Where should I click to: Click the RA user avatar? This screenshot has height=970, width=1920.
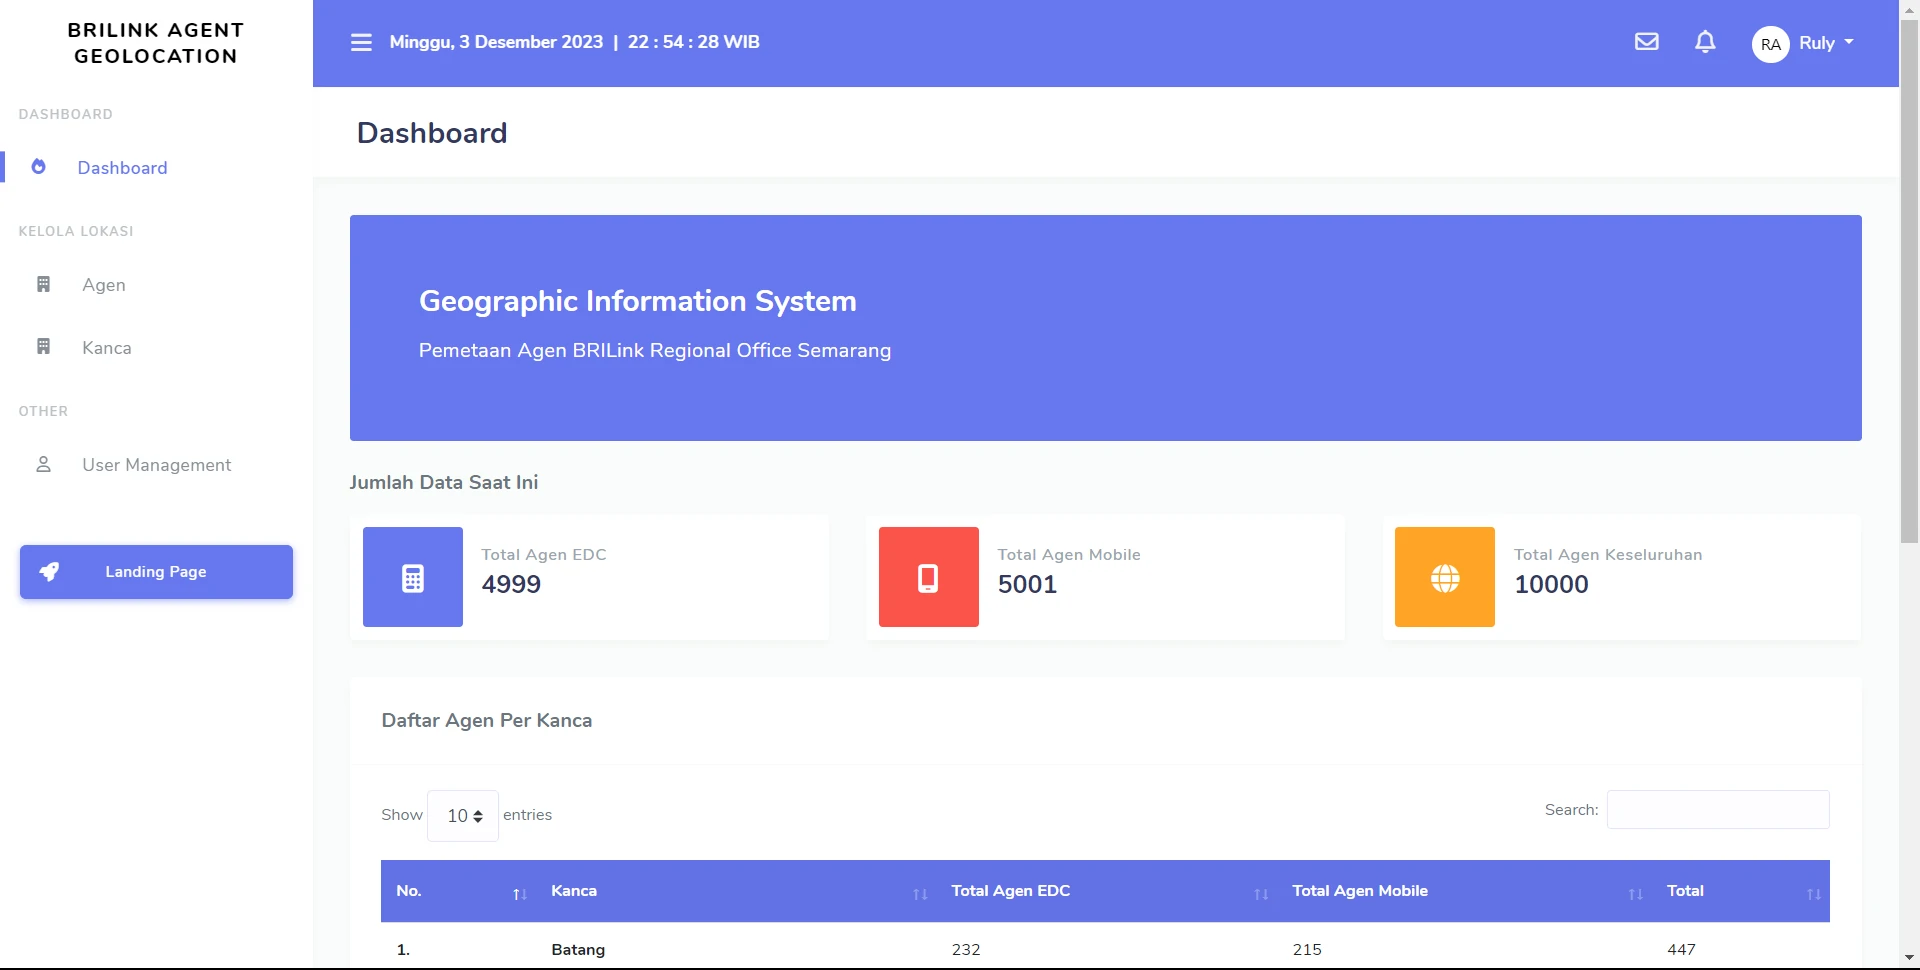pyautogui.click(x=1770, y=44)
